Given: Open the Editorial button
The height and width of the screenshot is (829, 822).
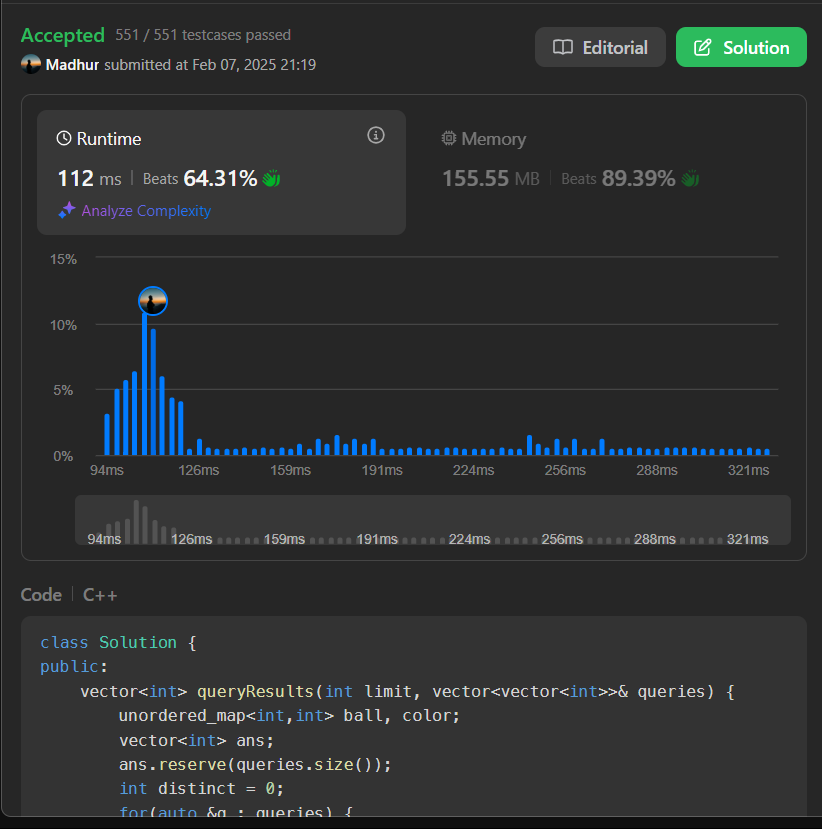Looking at the screenshot, I should [x=600, y=48].
